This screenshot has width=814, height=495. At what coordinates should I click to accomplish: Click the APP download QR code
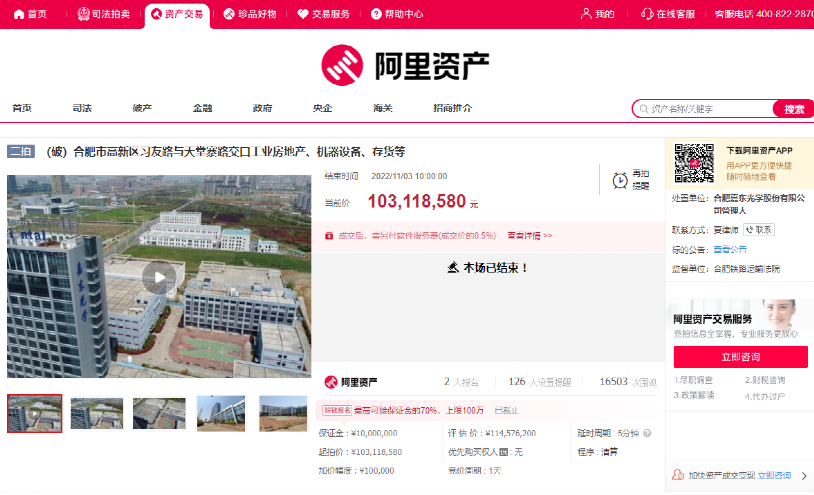tap(694, 163)
